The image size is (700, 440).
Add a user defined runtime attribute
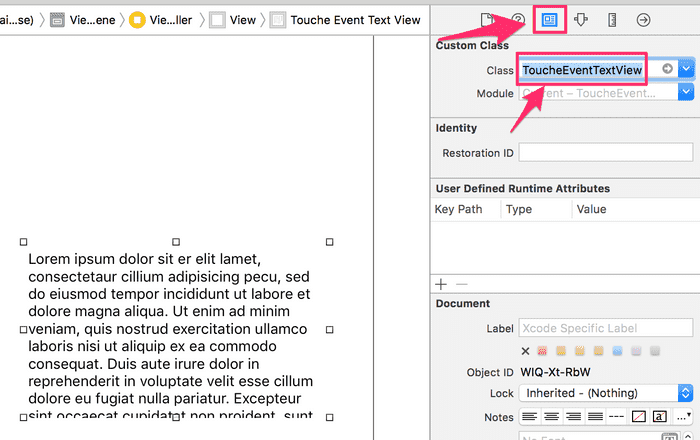tap(441, 285)
